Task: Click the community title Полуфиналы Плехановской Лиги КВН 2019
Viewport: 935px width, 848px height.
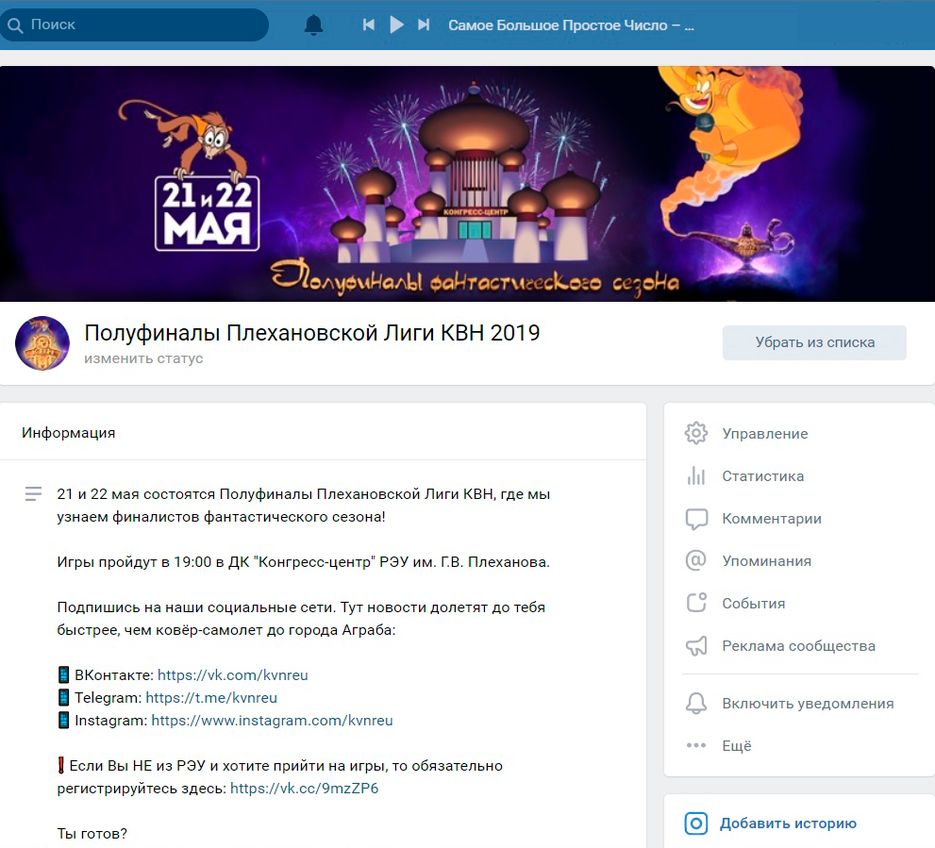Action: pyautogui.click(x=312, y=333)
